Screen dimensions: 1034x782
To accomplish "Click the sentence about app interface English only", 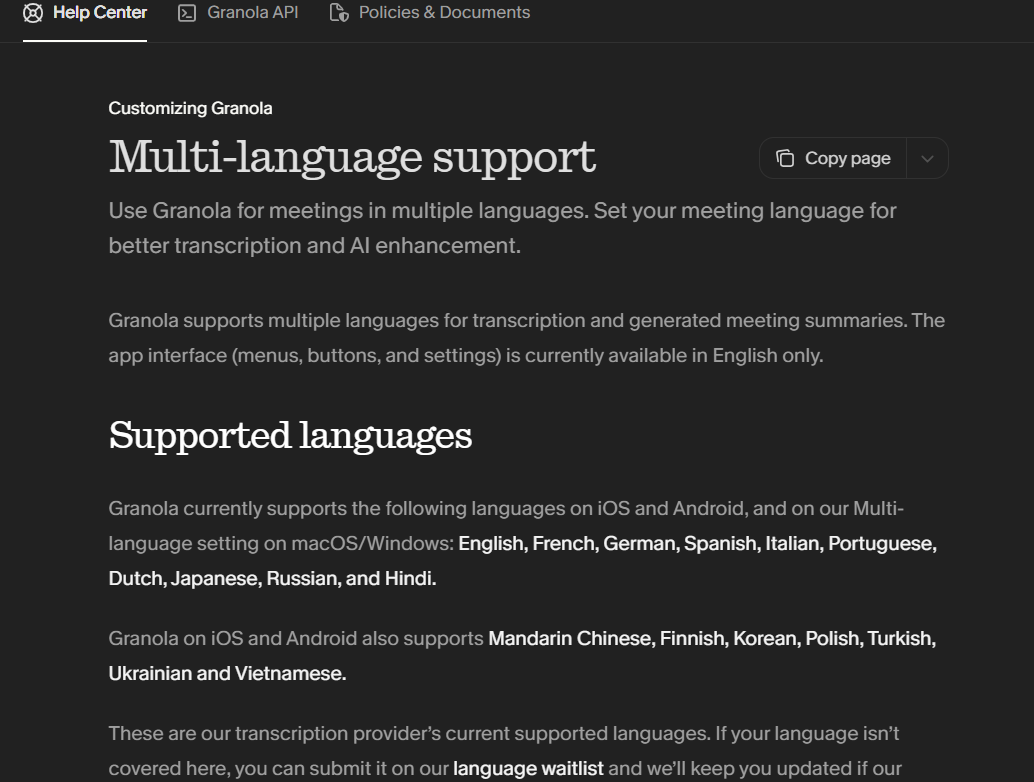I will click(466, 355).
